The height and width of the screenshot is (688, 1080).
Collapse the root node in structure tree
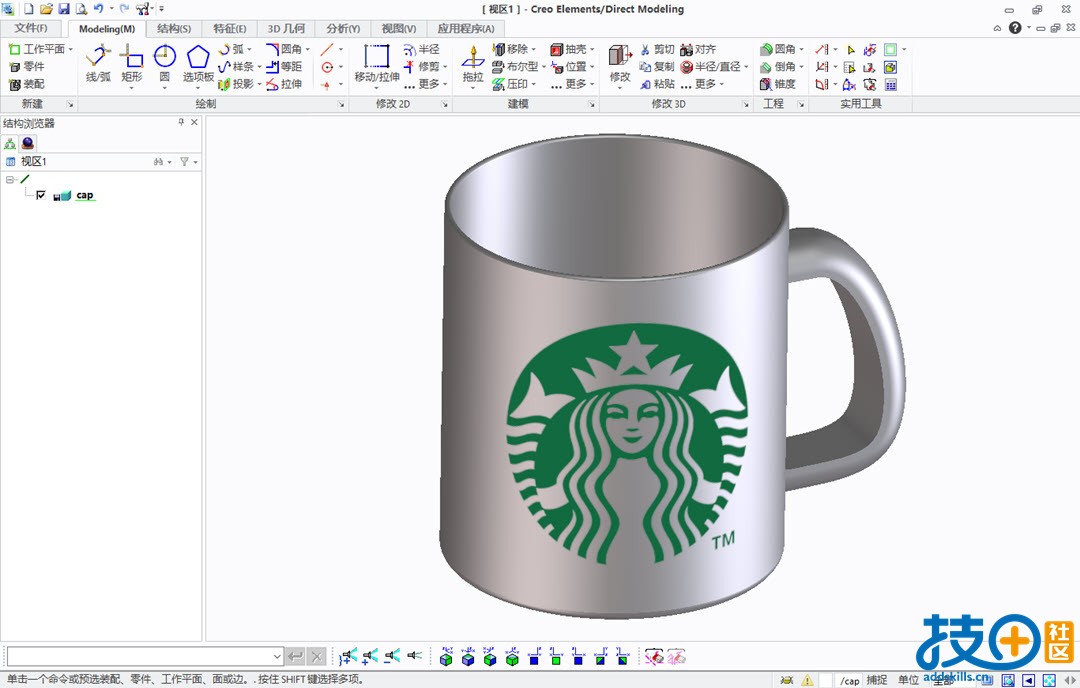tap(10, 179)
